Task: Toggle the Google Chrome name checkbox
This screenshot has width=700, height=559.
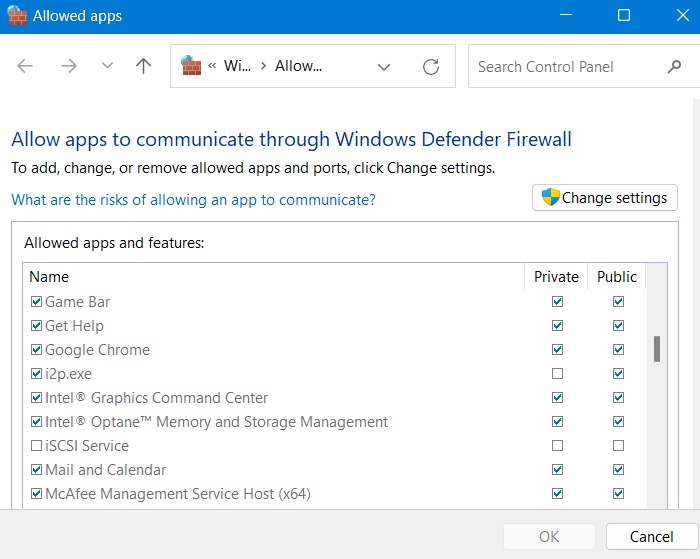Action: point(37,350)
